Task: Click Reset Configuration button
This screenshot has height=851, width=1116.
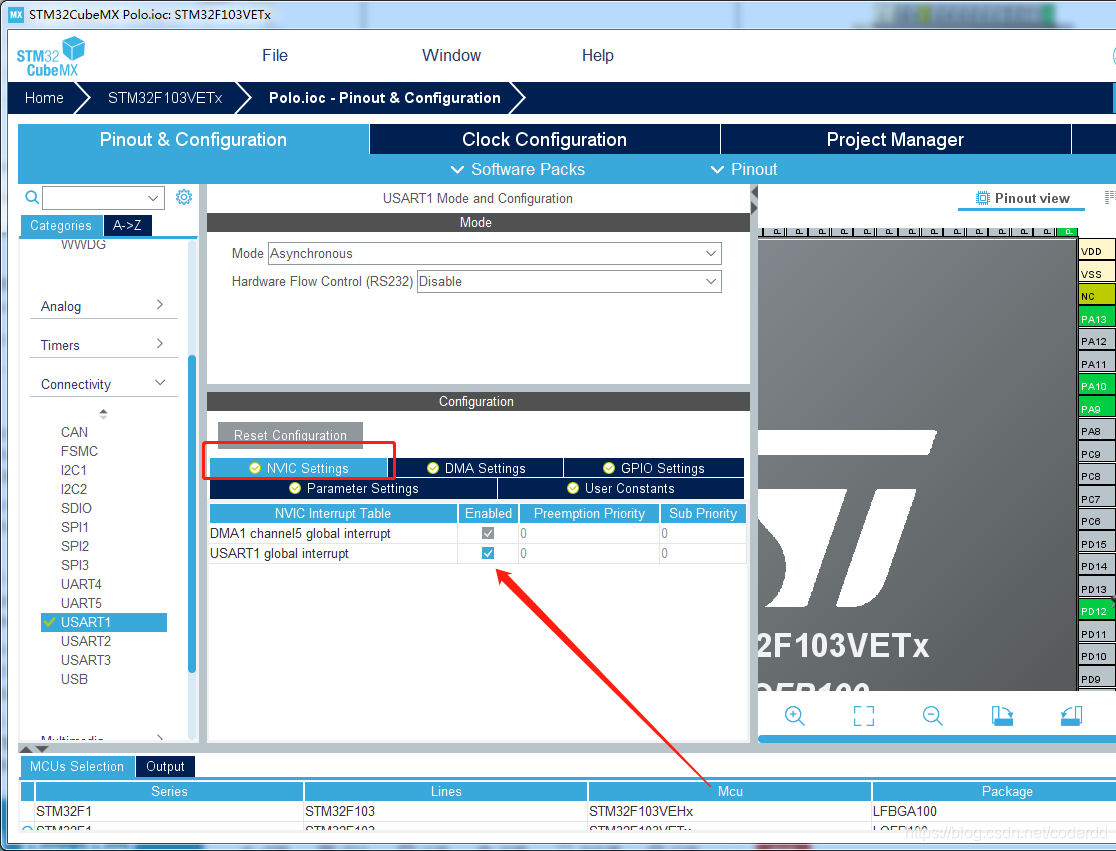Action: tap(290, 435)
